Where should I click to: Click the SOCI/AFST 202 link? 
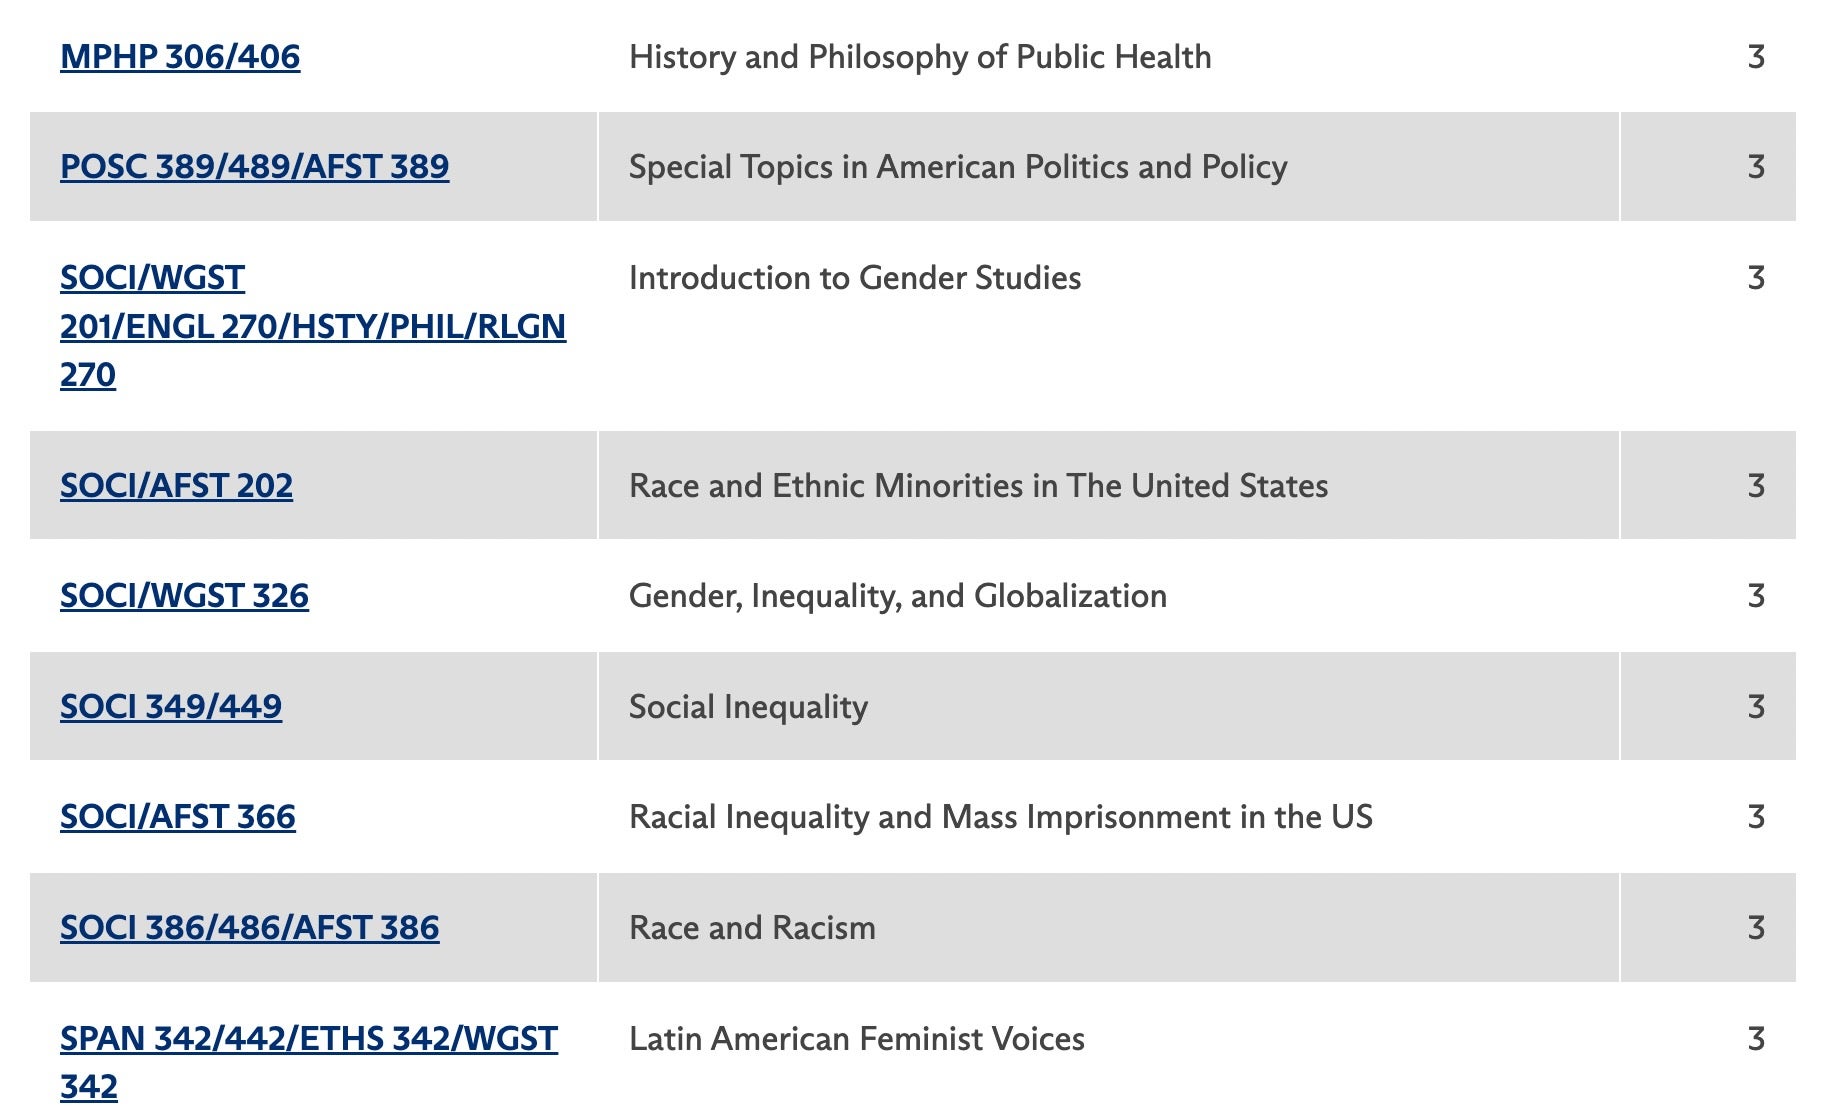point(176,486)
